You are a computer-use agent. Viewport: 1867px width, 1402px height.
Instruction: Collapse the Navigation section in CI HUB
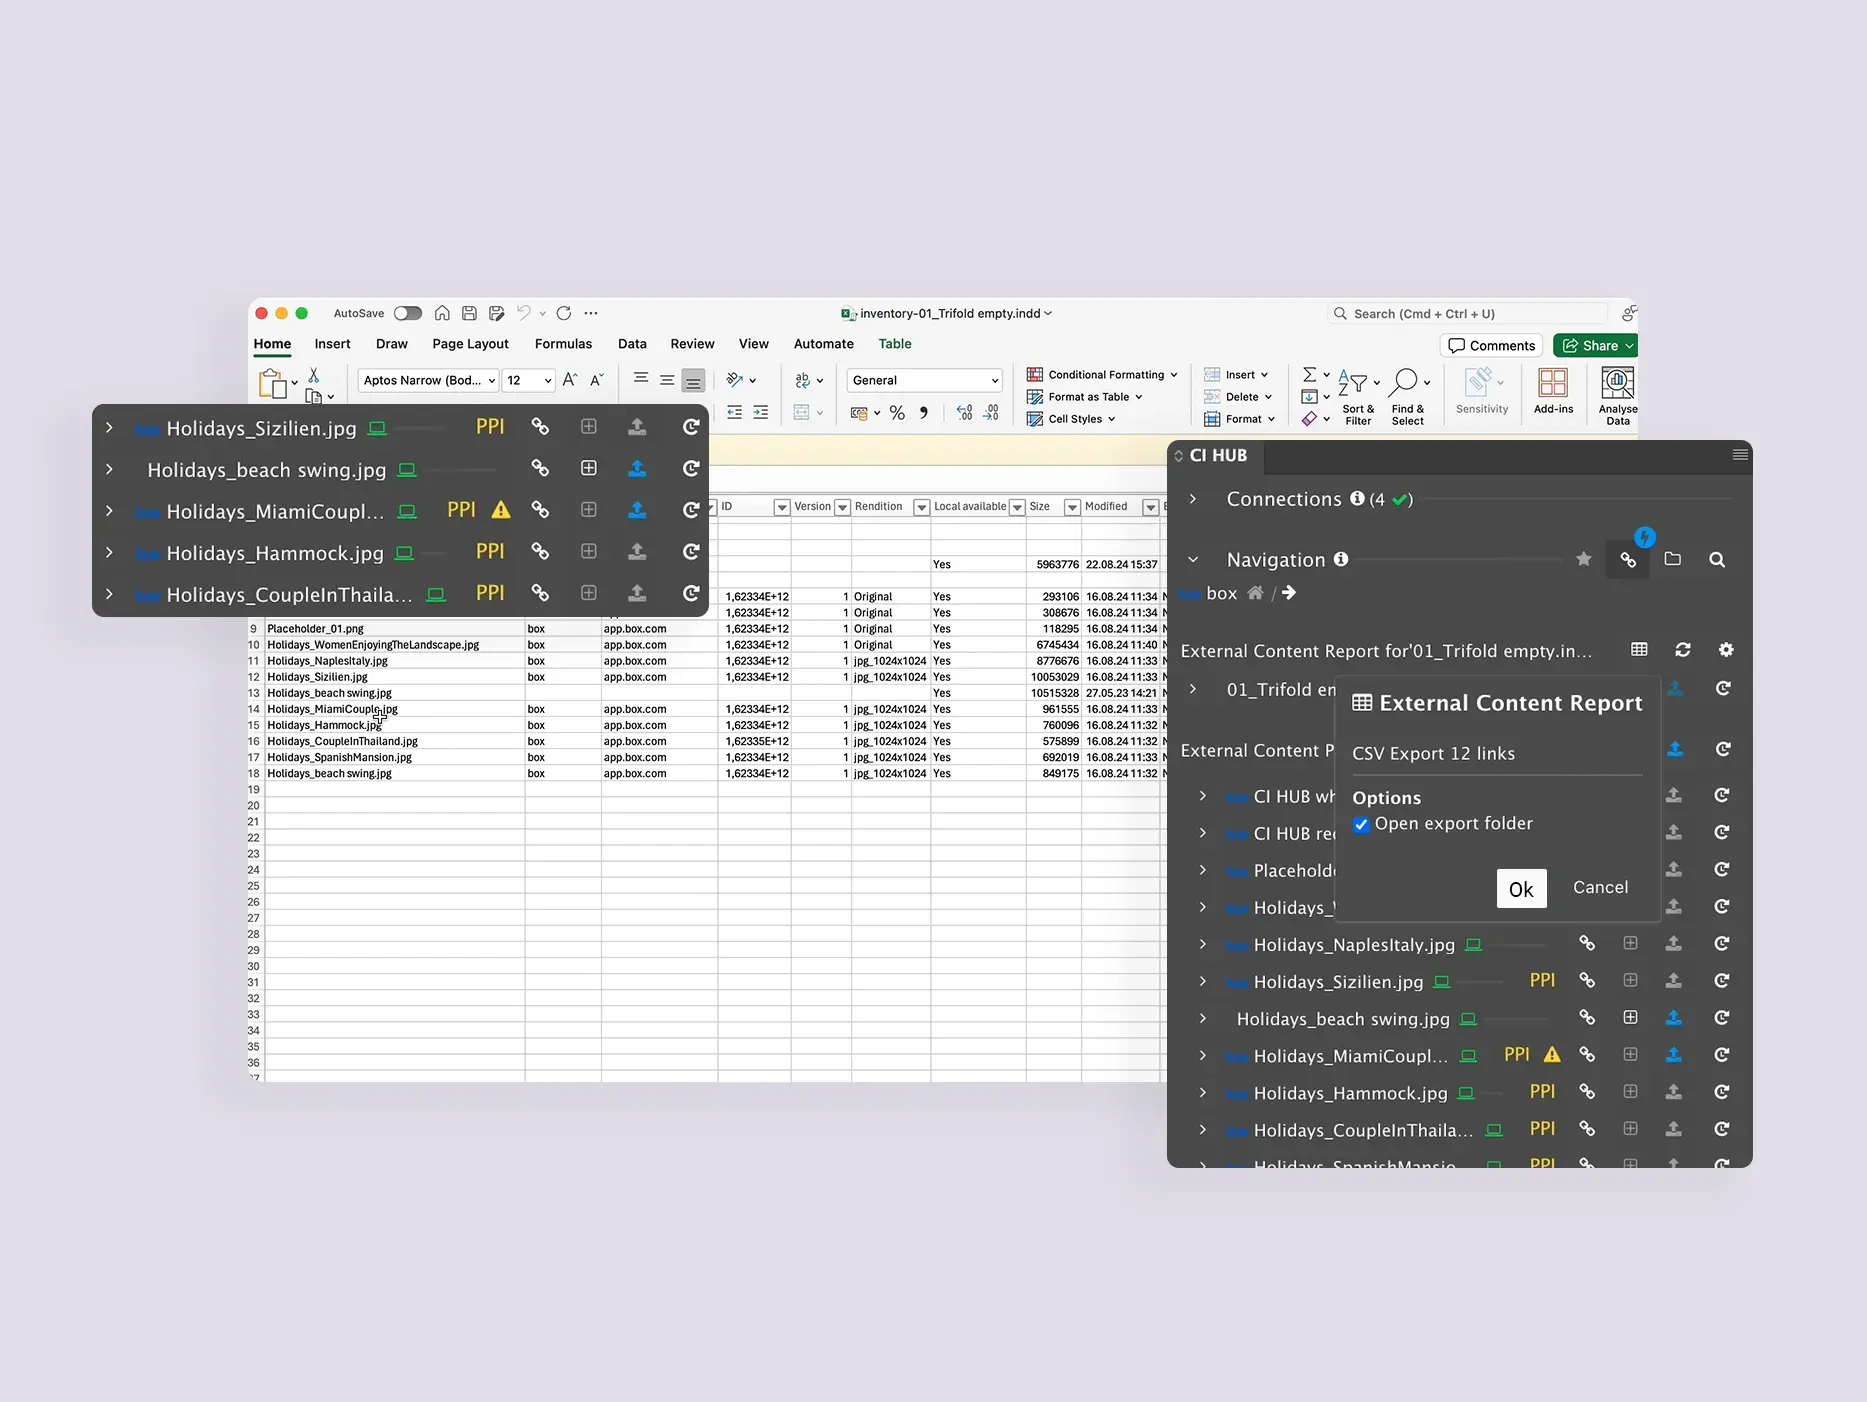tap(1193, 560)
